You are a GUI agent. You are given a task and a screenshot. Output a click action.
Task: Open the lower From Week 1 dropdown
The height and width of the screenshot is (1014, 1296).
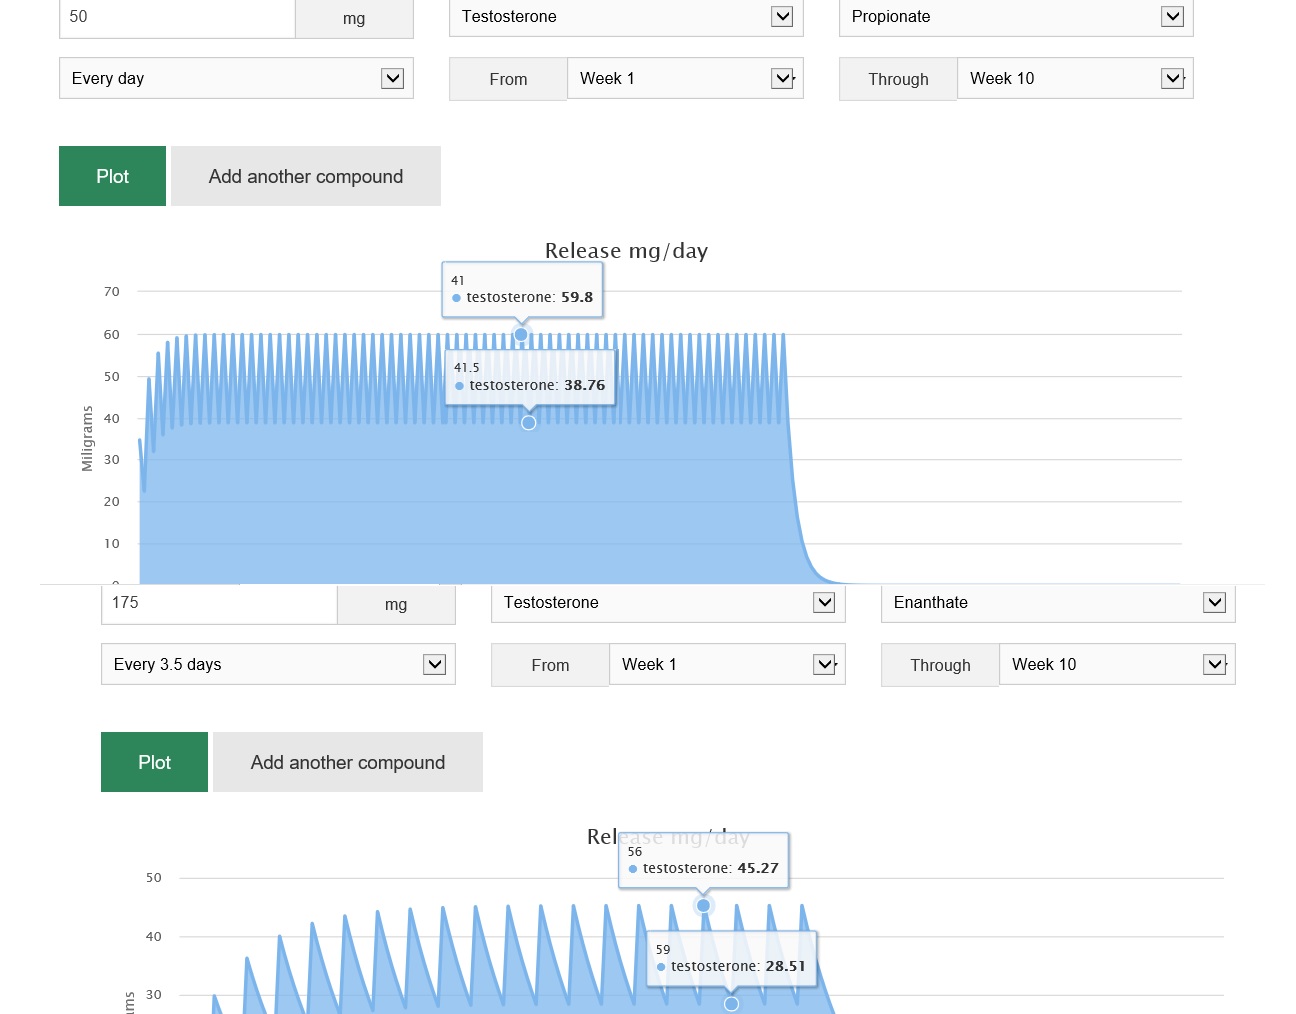pyautogui.click(x=727, y=665)
